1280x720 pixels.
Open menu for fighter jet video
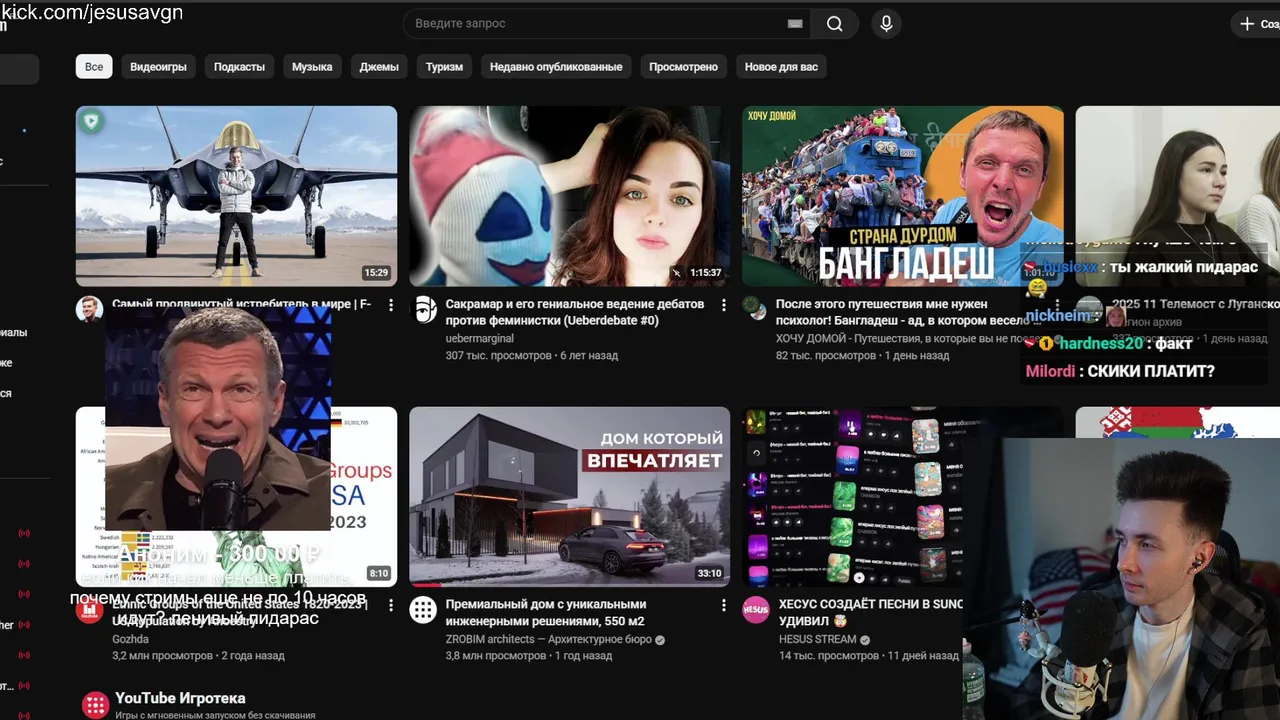[x=391, y=305]
